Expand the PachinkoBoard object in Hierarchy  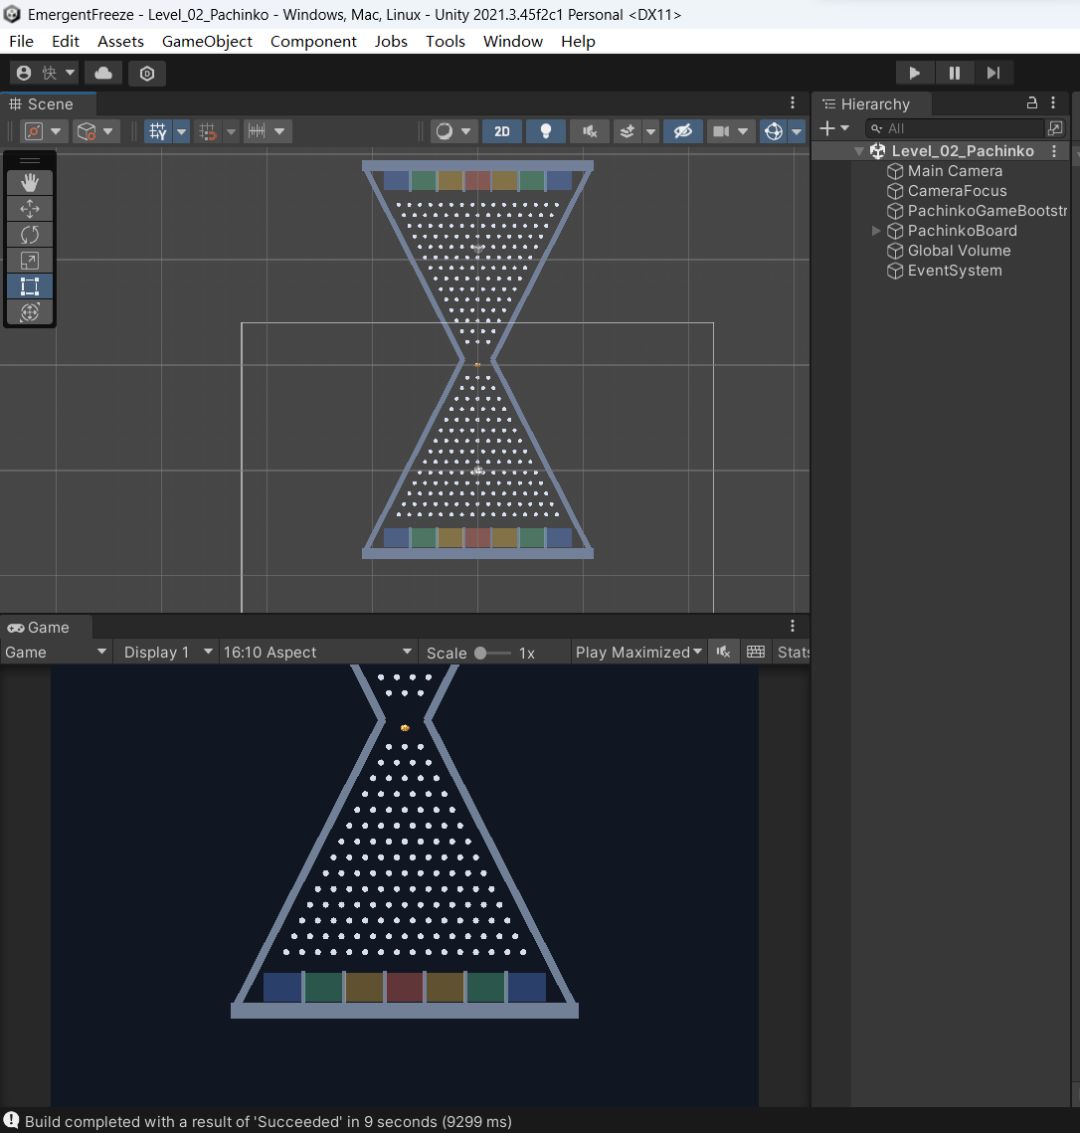[876, 231]
